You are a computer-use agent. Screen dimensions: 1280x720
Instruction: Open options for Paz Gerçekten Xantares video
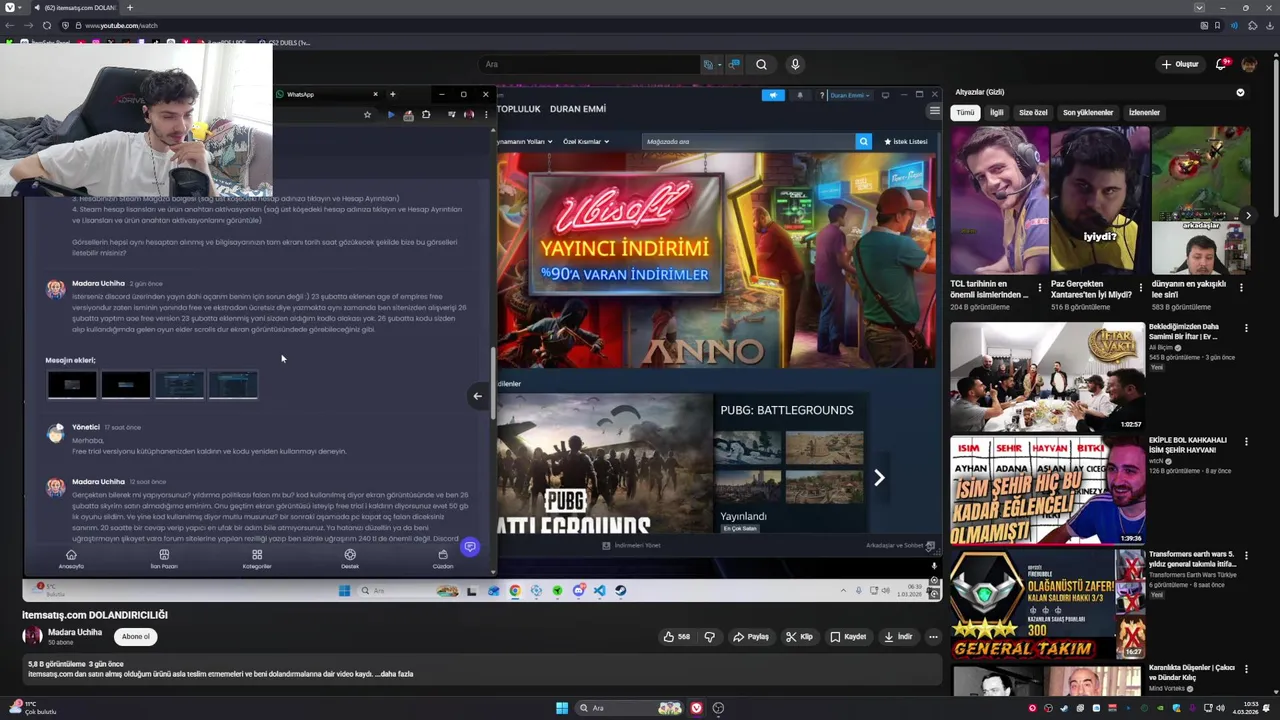coord(1140,287)
